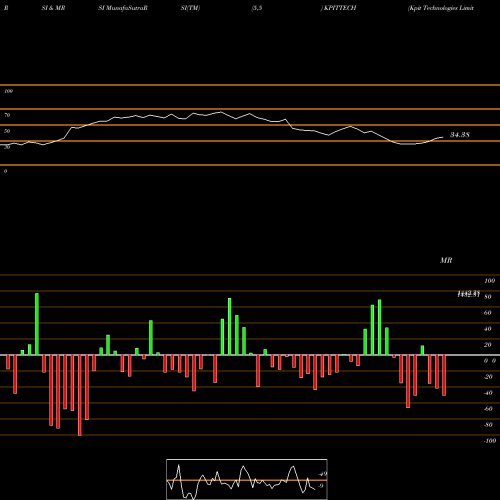Image resolution: width=500 pixels, height=500 pixels.
Task: Click the Kpit Technologies Limit title text
Action: 441,8
